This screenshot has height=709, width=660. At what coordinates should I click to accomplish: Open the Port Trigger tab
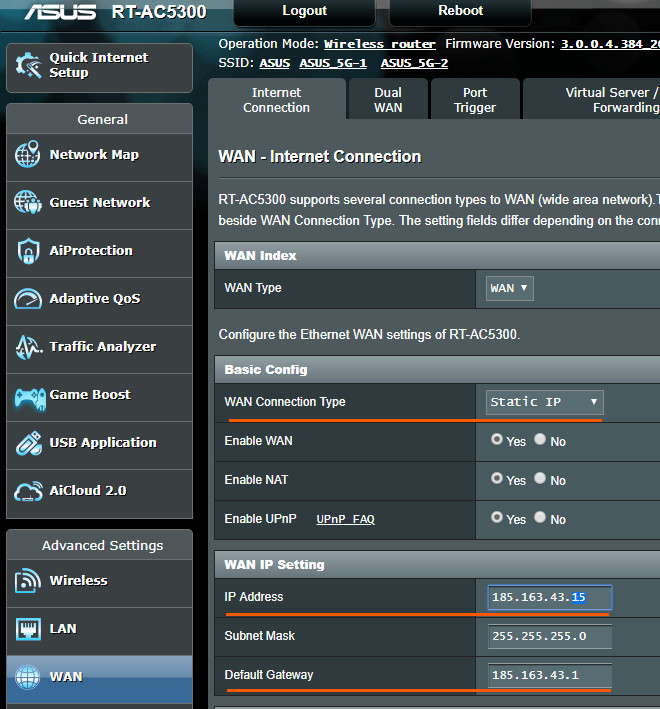[x=475, y=100]
